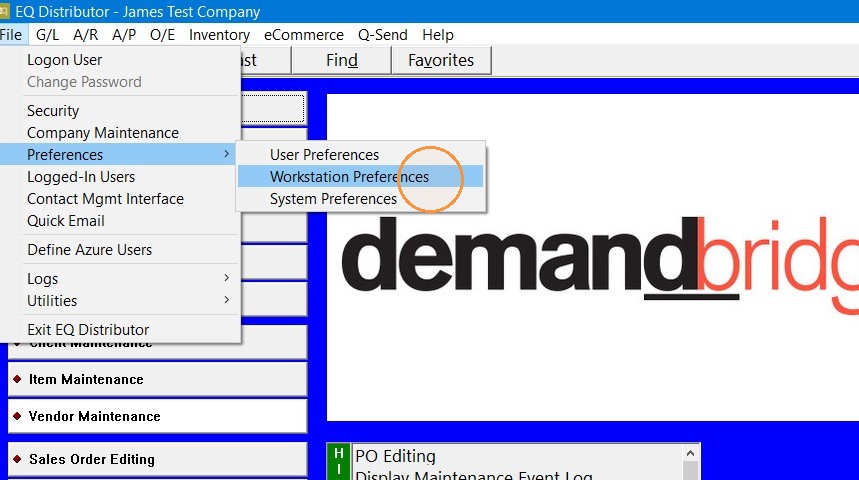The width and height of the screenshot is (859, 480).
Task: Open Company Maintenance menu entry
Action: pyautogui.click(x=121, y=133)
